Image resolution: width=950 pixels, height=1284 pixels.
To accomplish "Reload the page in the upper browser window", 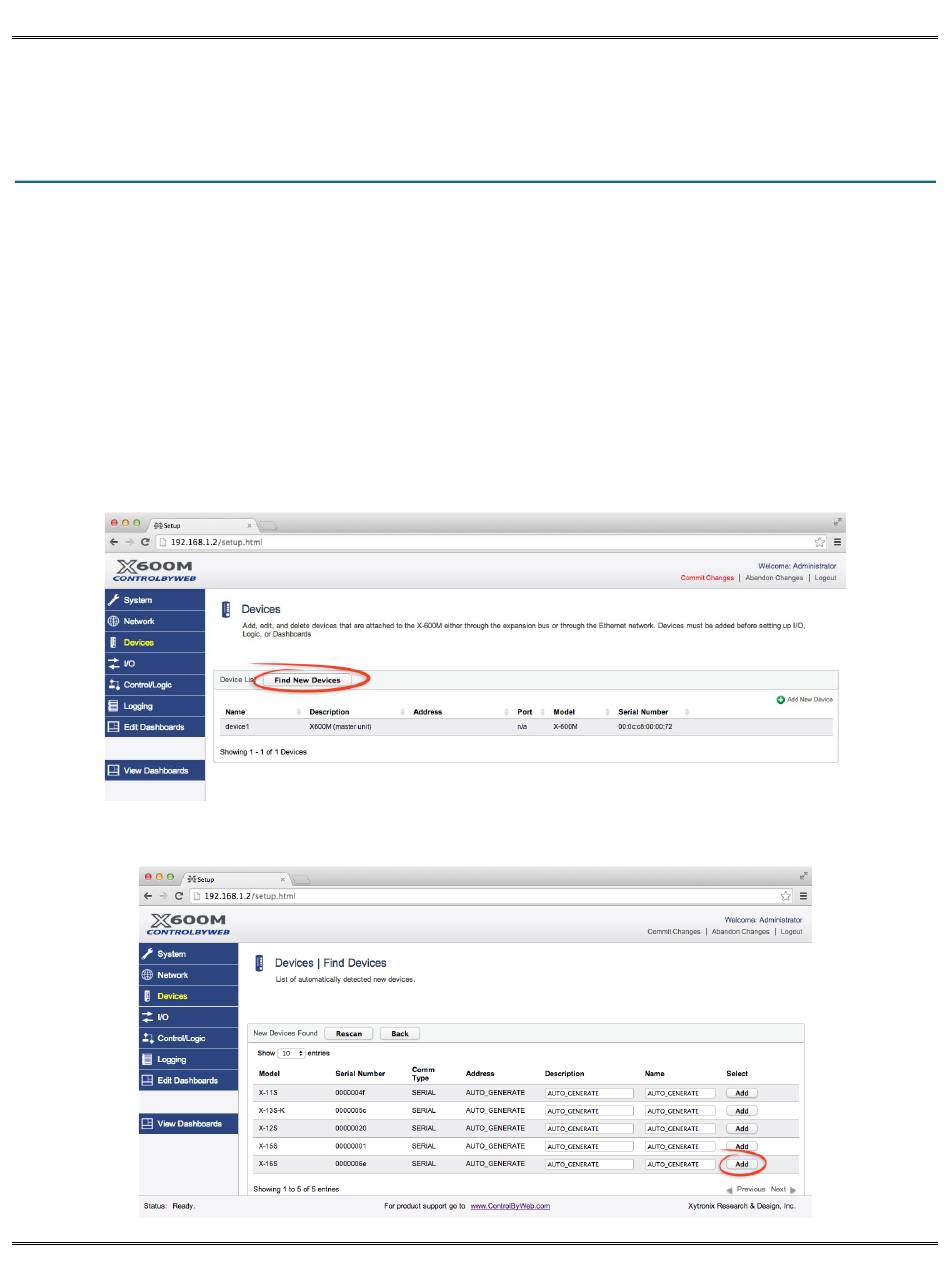I will 146,542.
